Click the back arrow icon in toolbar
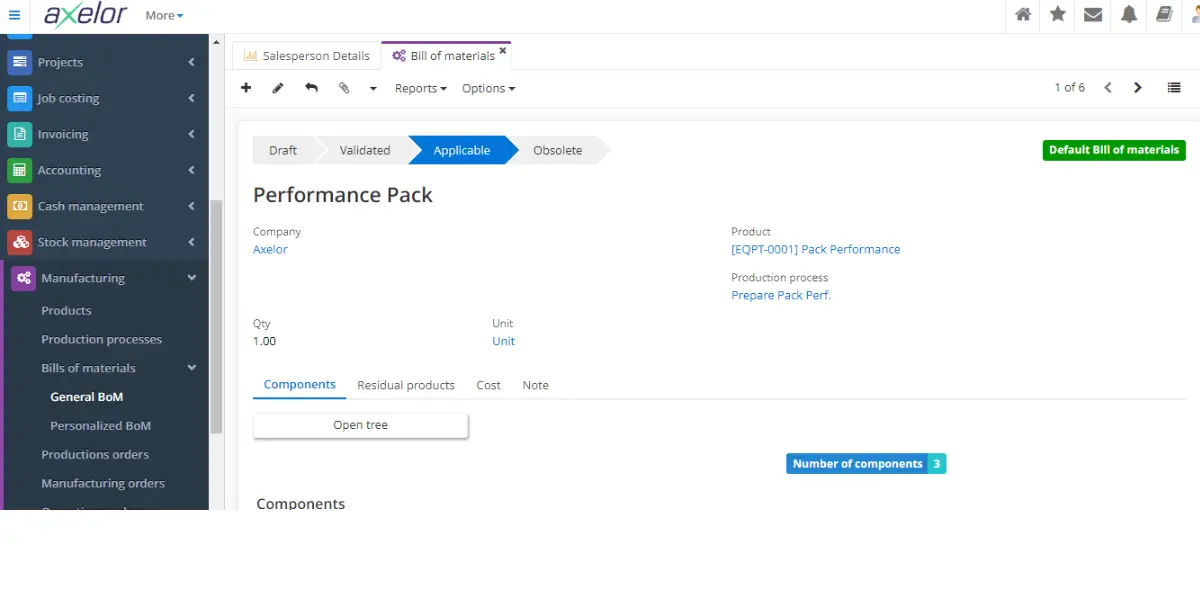The image size is (1200, 600). pyautogui.click(x=311, y=88)
